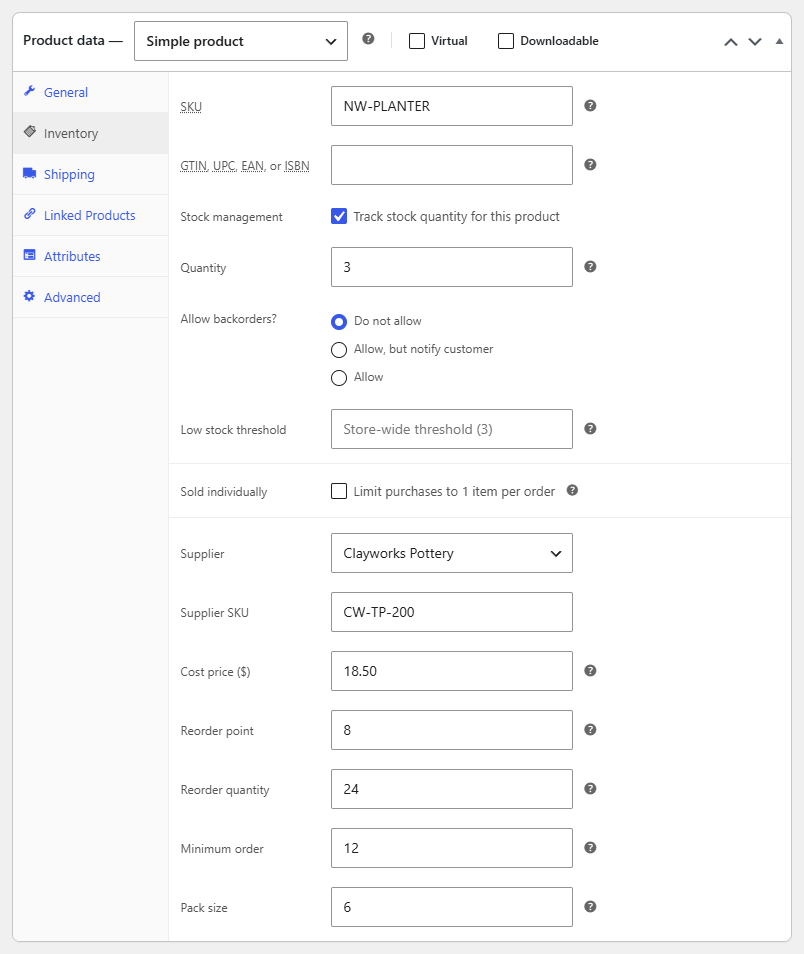This screenshot has height=954, width=804.
Task: Move the Product data panel up
Action: pyautogui.click(x=731, y=41)
